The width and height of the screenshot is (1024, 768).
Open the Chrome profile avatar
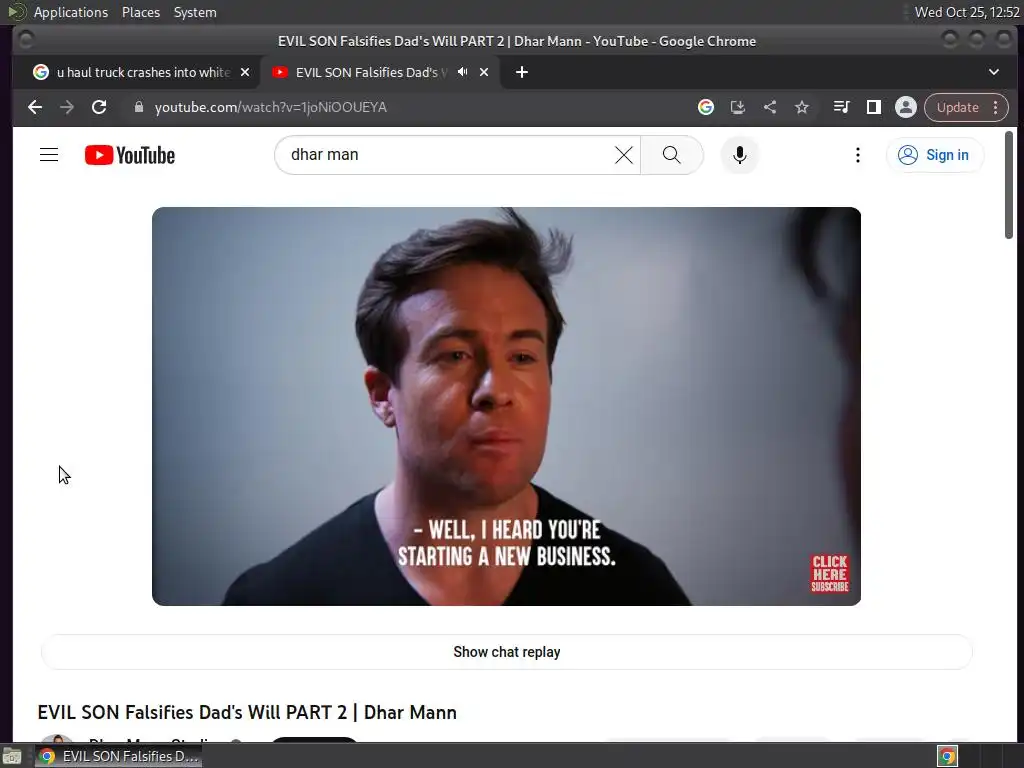pos(906,107)
